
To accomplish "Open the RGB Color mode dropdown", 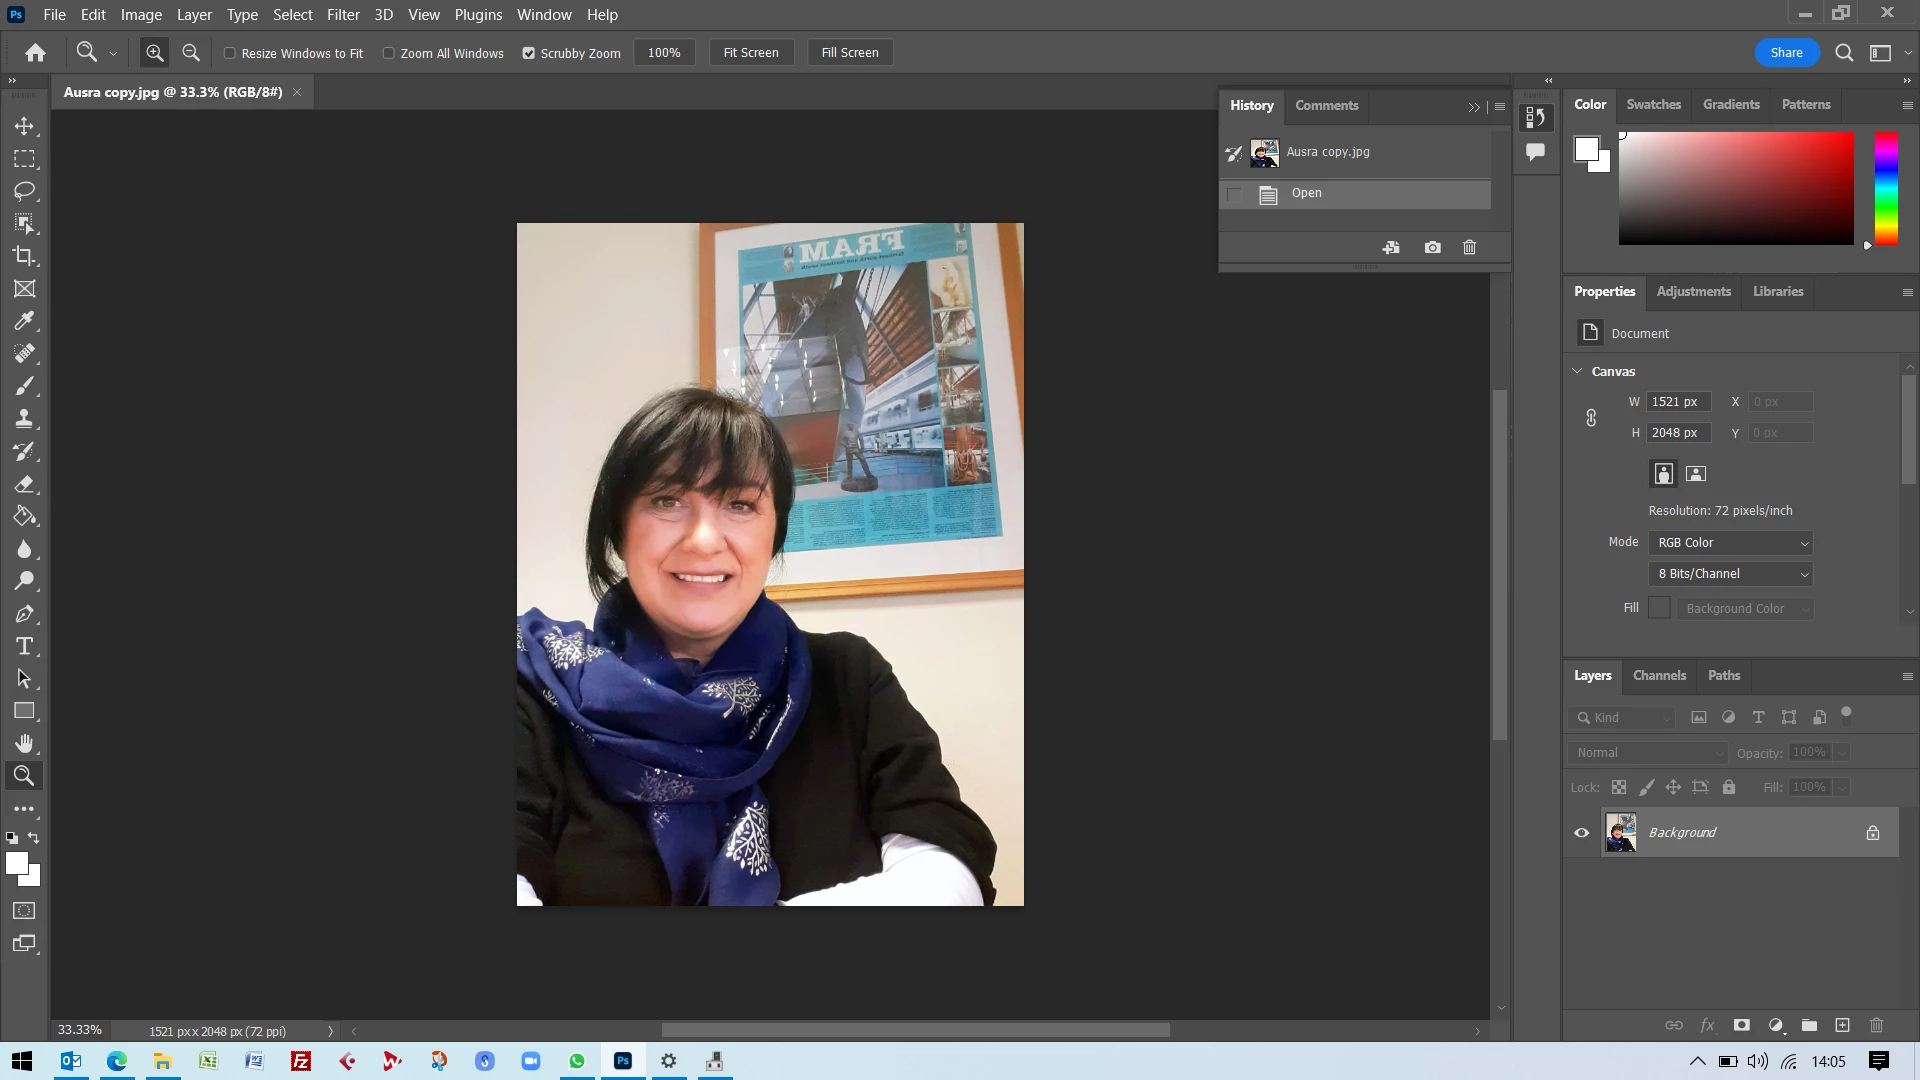I will point(1732,543).
